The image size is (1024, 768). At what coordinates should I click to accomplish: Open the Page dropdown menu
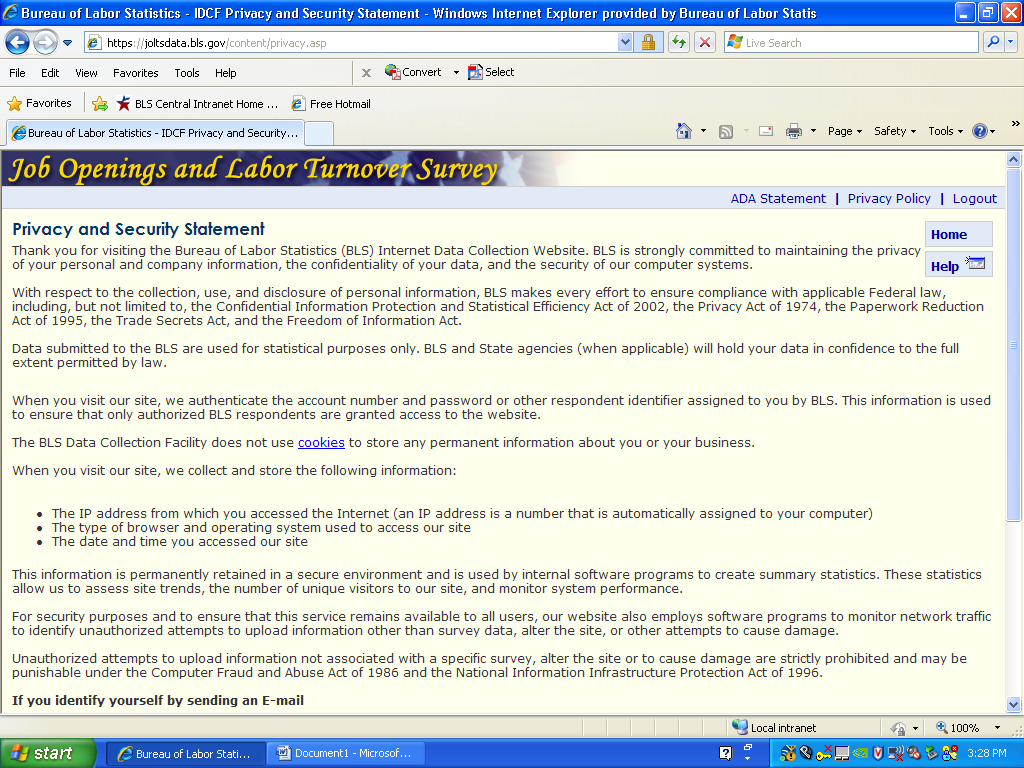point(845,131)
